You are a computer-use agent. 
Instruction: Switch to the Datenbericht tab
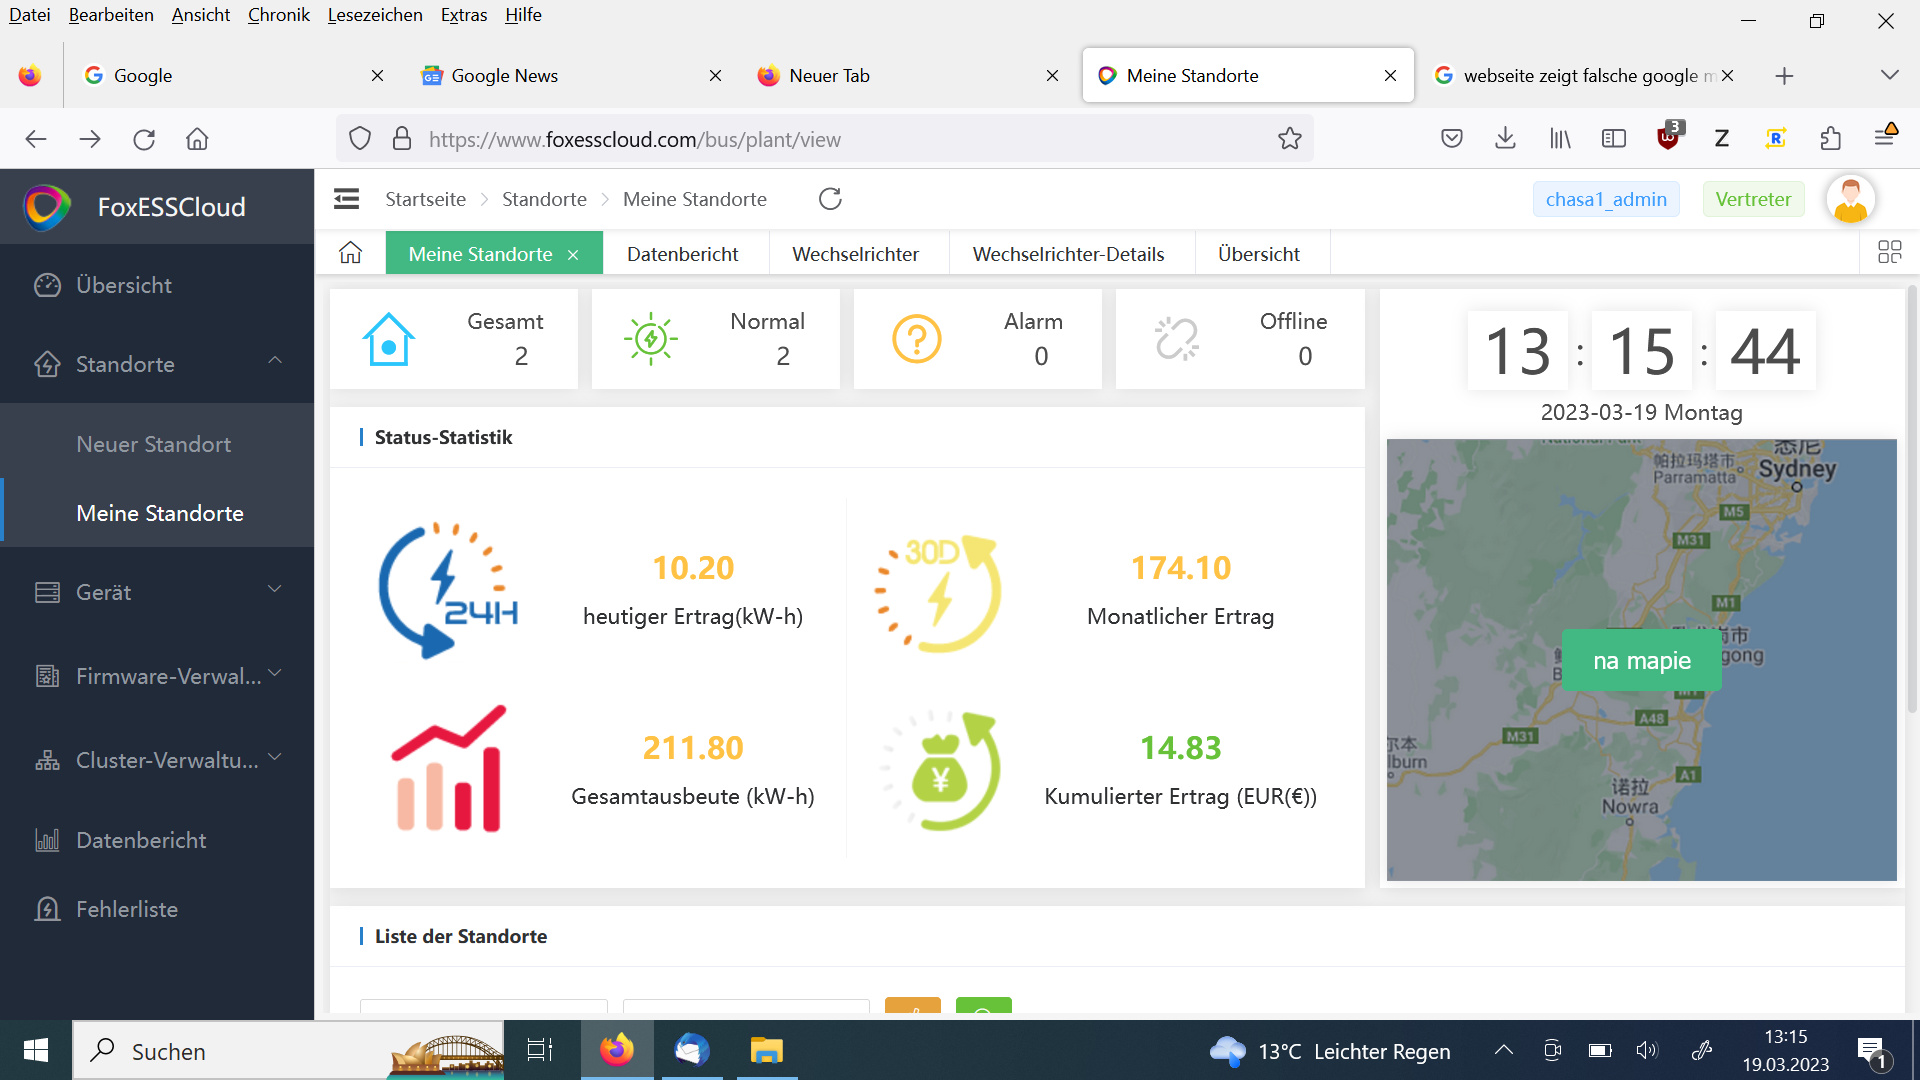point(682,254)
